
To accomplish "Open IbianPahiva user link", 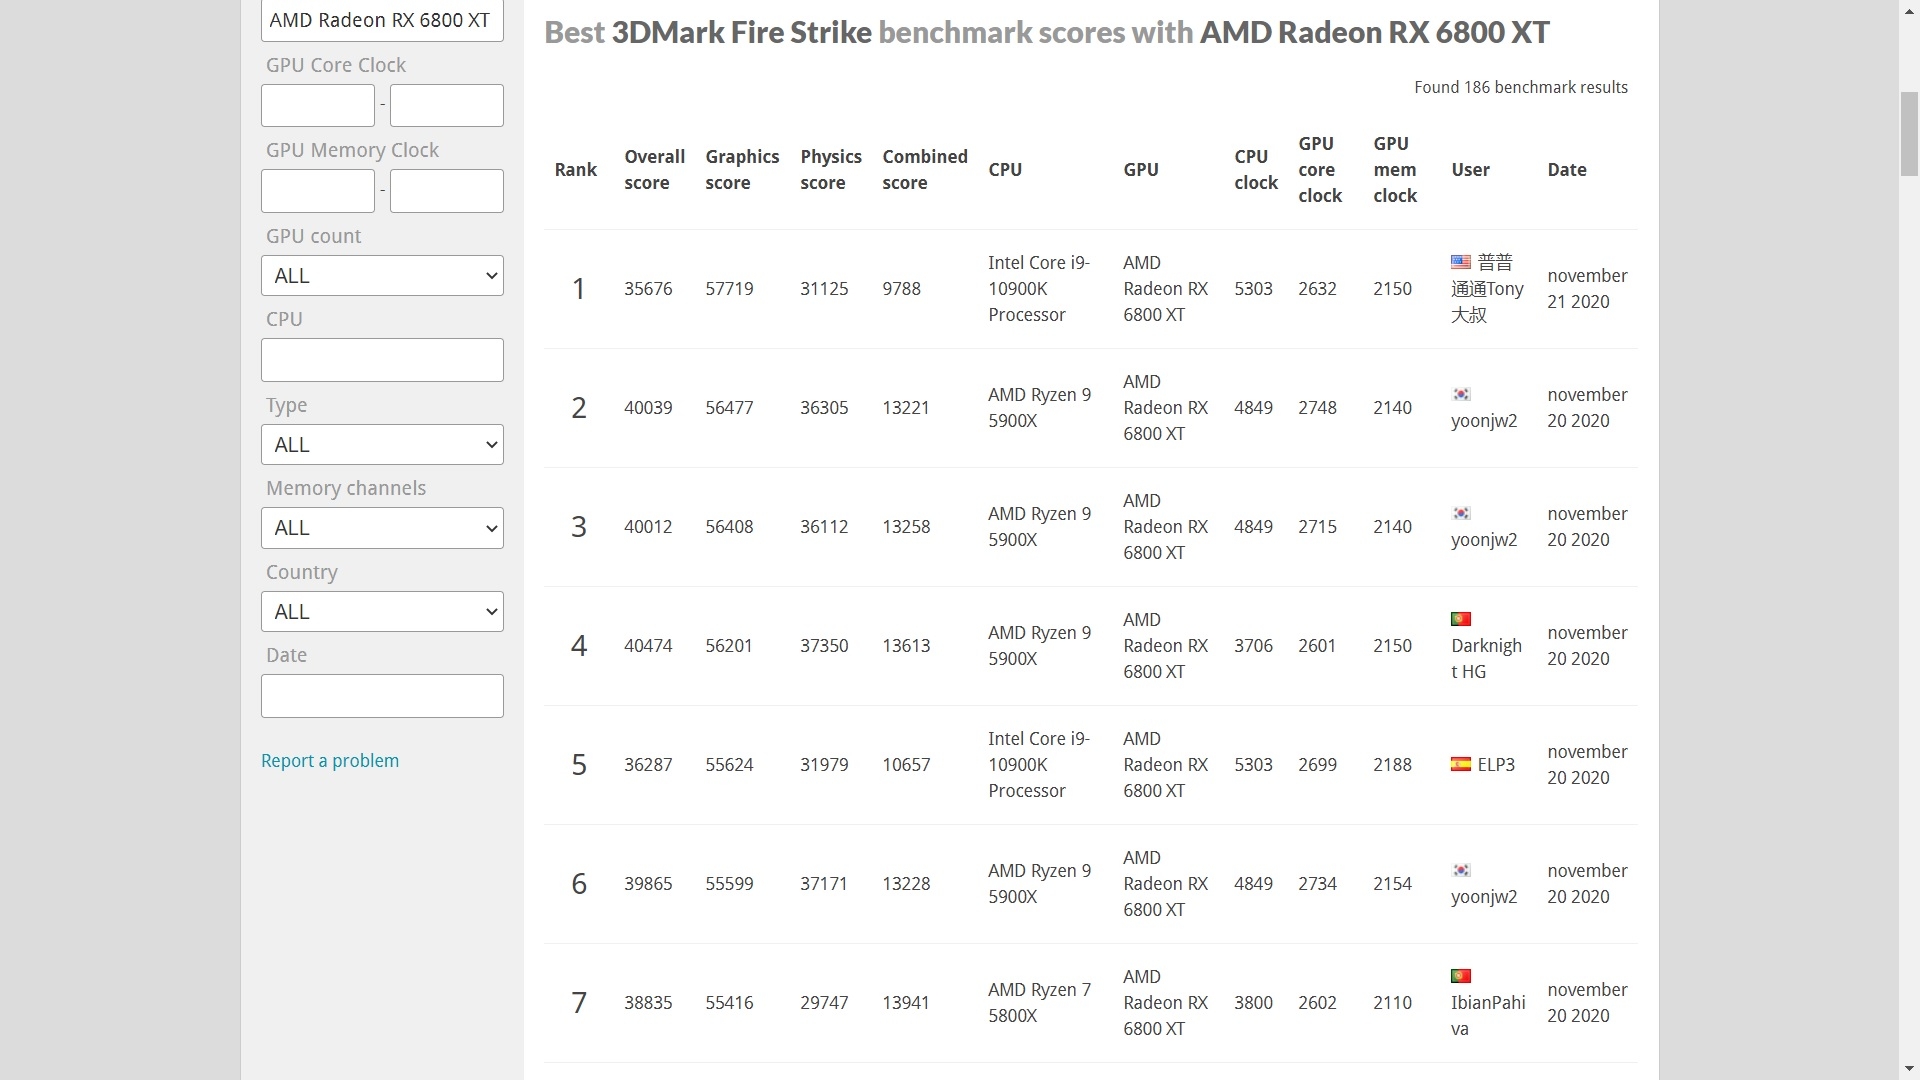I will [x=1488, y=1016].
